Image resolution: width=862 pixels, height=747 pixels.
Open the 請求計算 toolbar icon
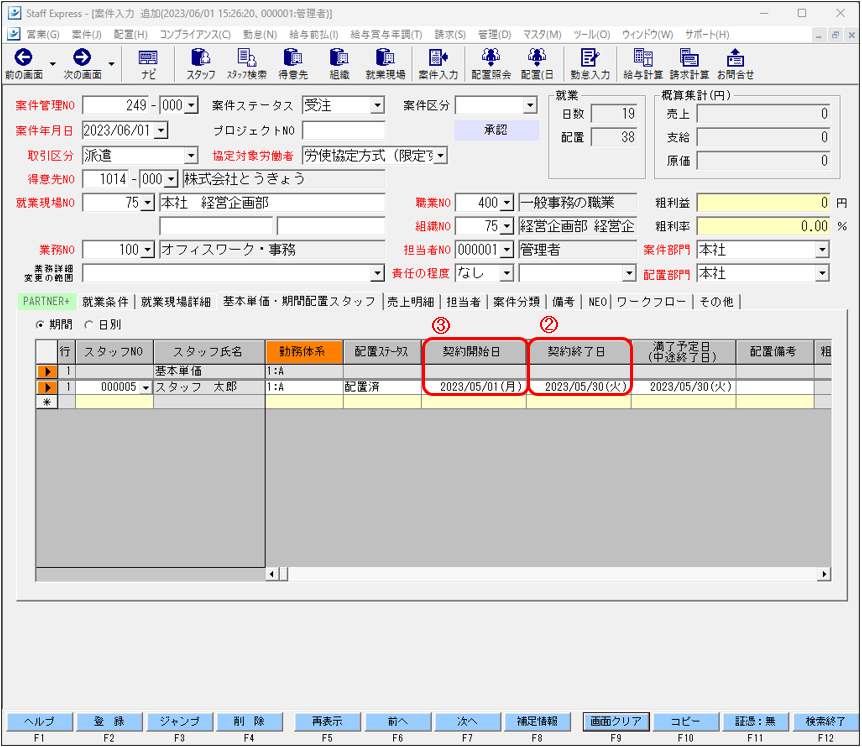(x=689, y=64)
